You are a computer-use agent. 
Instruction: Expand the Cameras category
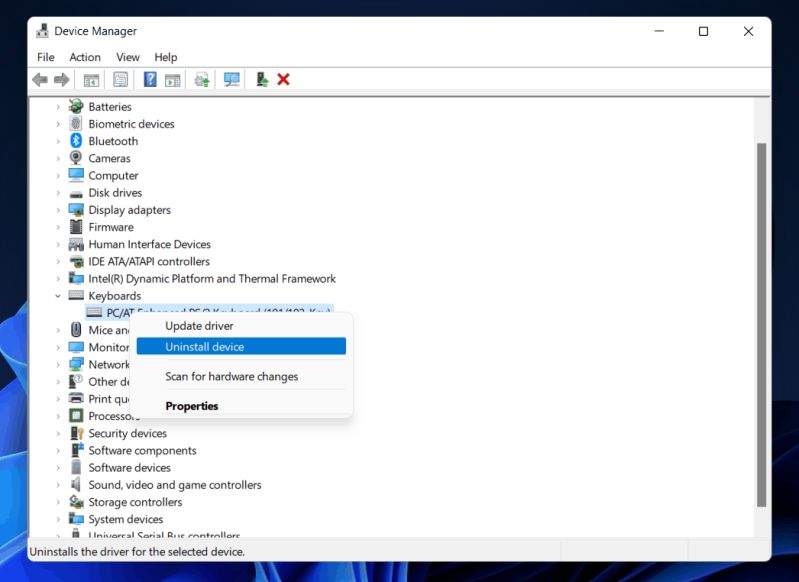(58, 158)
